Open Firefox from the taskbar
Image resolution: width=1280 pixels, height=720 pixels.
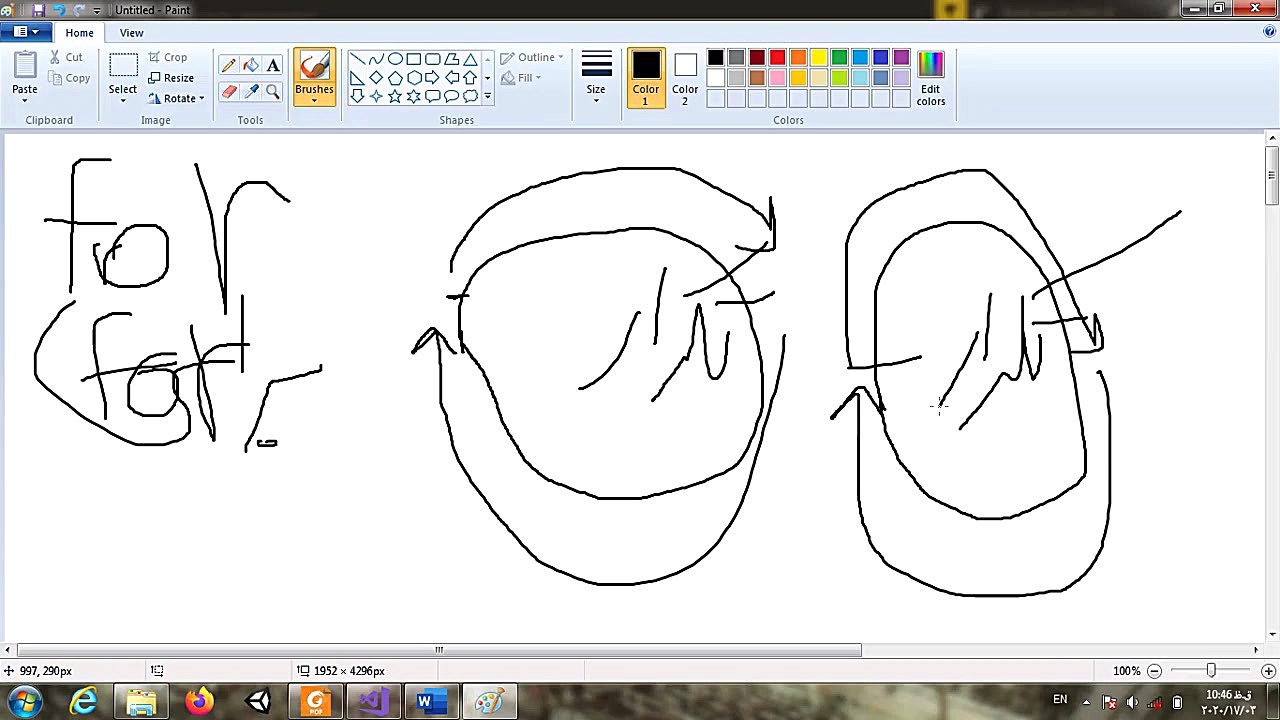(200, 701)
